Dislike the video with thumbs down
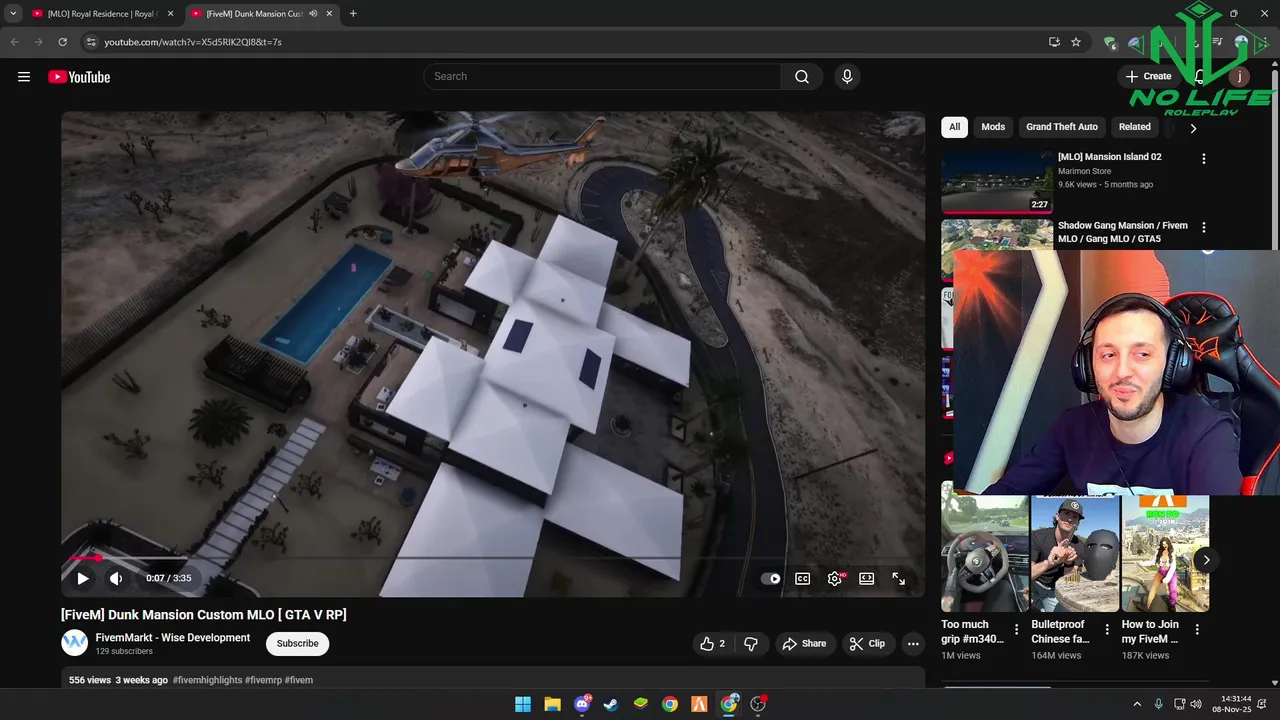Viewport: 1280px width, 720px height. pos(751,644)
